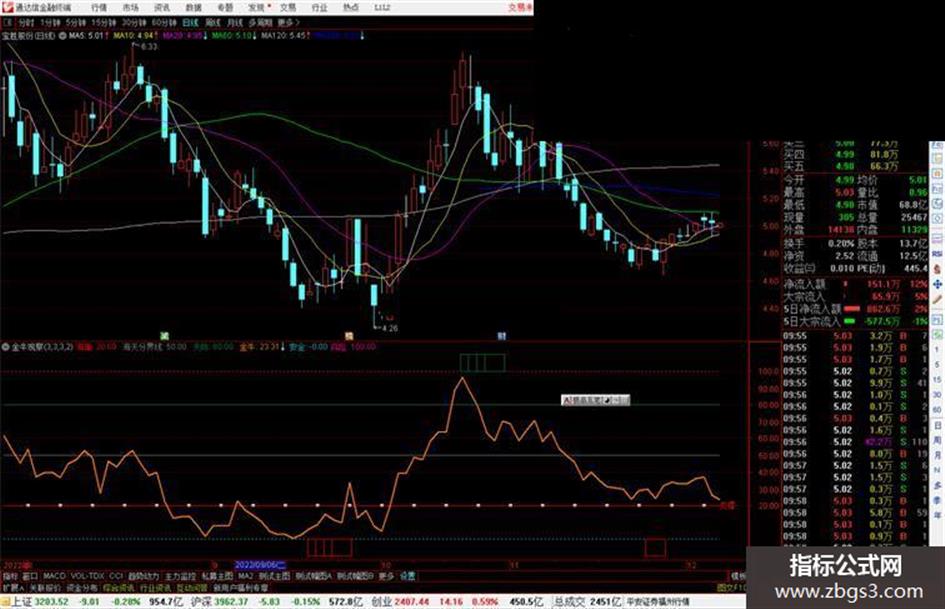945x609 pixels.
Task: Select the VOL-TDX indicator tab
Action: pyautogui.click(x=87, y=576)
